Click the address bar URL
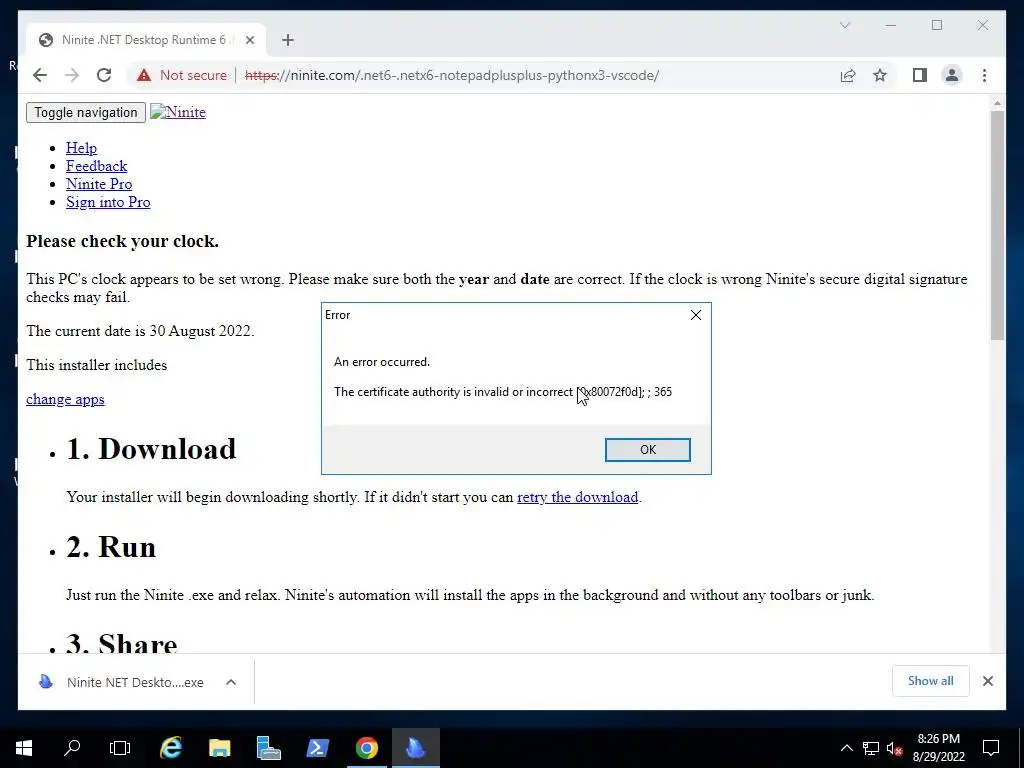 451,75
